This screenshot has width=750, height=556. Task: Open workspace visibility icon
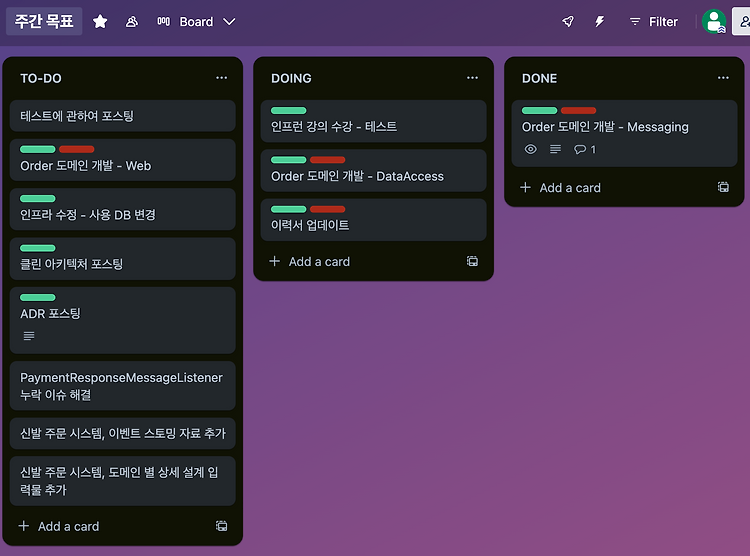132,22
